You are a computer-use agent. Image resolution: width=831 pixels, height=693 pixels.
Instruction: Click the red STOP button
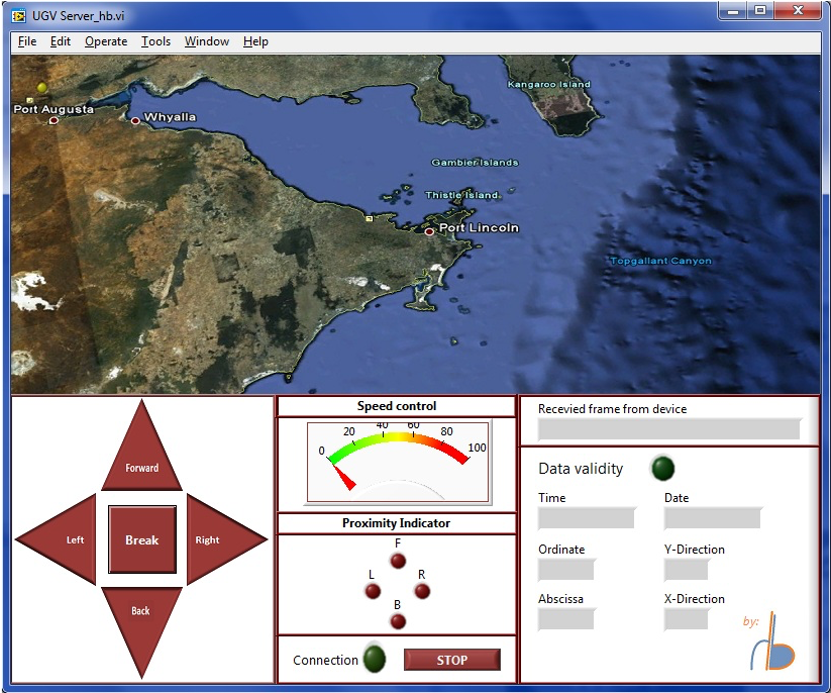[x=452, y=660]
